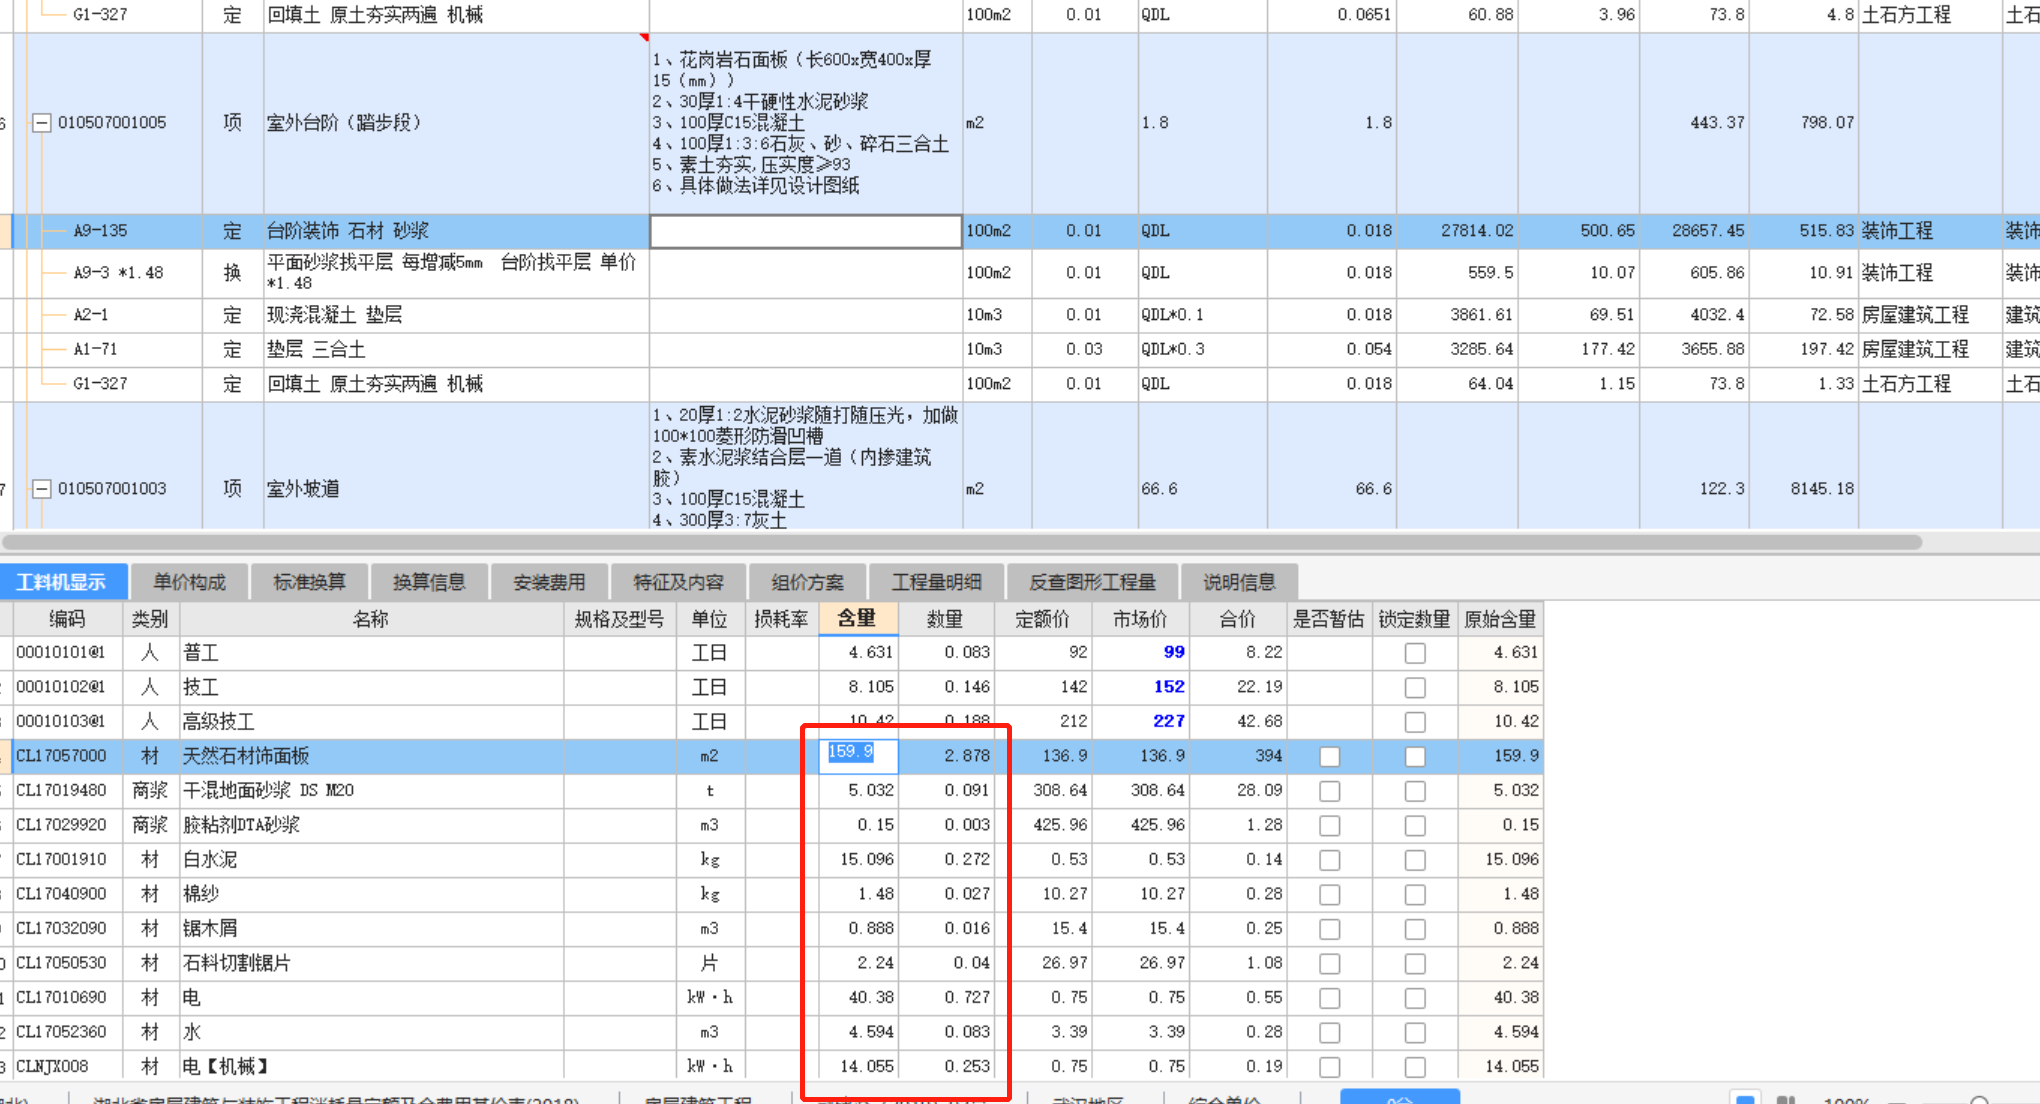Toggle 锁定数量 for 白水泥
This screenshot has height=1104, width=2040.
click(x=1415, y=860)
